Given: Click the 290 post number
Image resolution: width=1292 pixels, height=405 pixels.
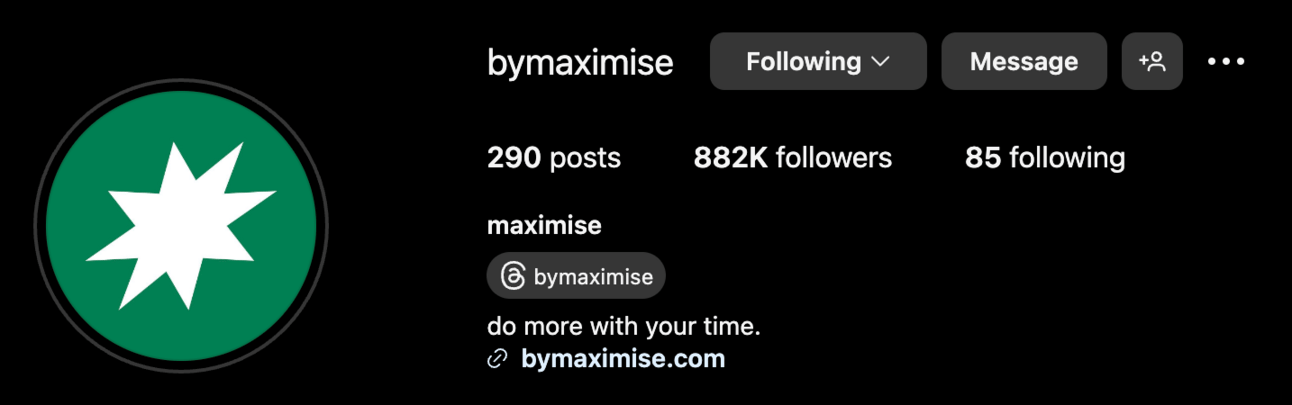Looking at the screenshot, I should (514, 158).
